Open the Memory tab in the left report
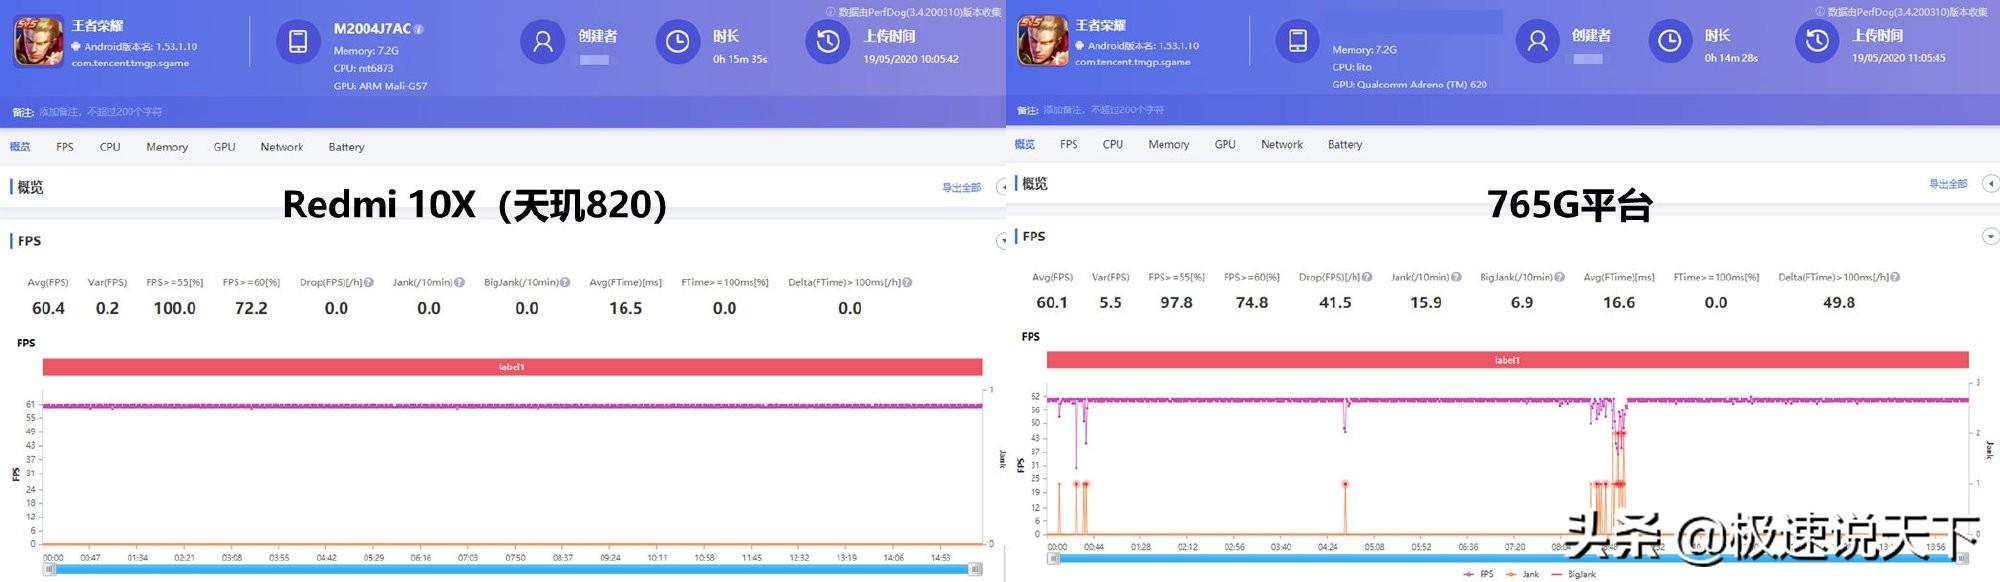The width and height of the screenshot is (2000, 582). click(167, 147)
